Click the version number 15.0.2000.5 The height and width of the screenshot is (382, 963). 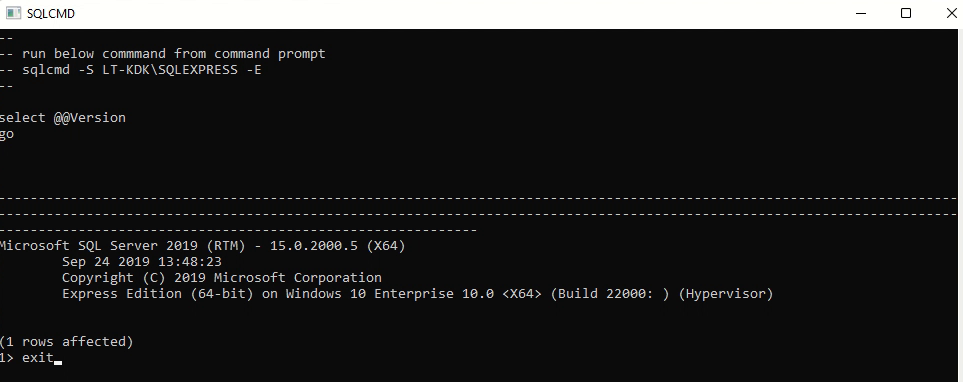(x=314, y=246)
